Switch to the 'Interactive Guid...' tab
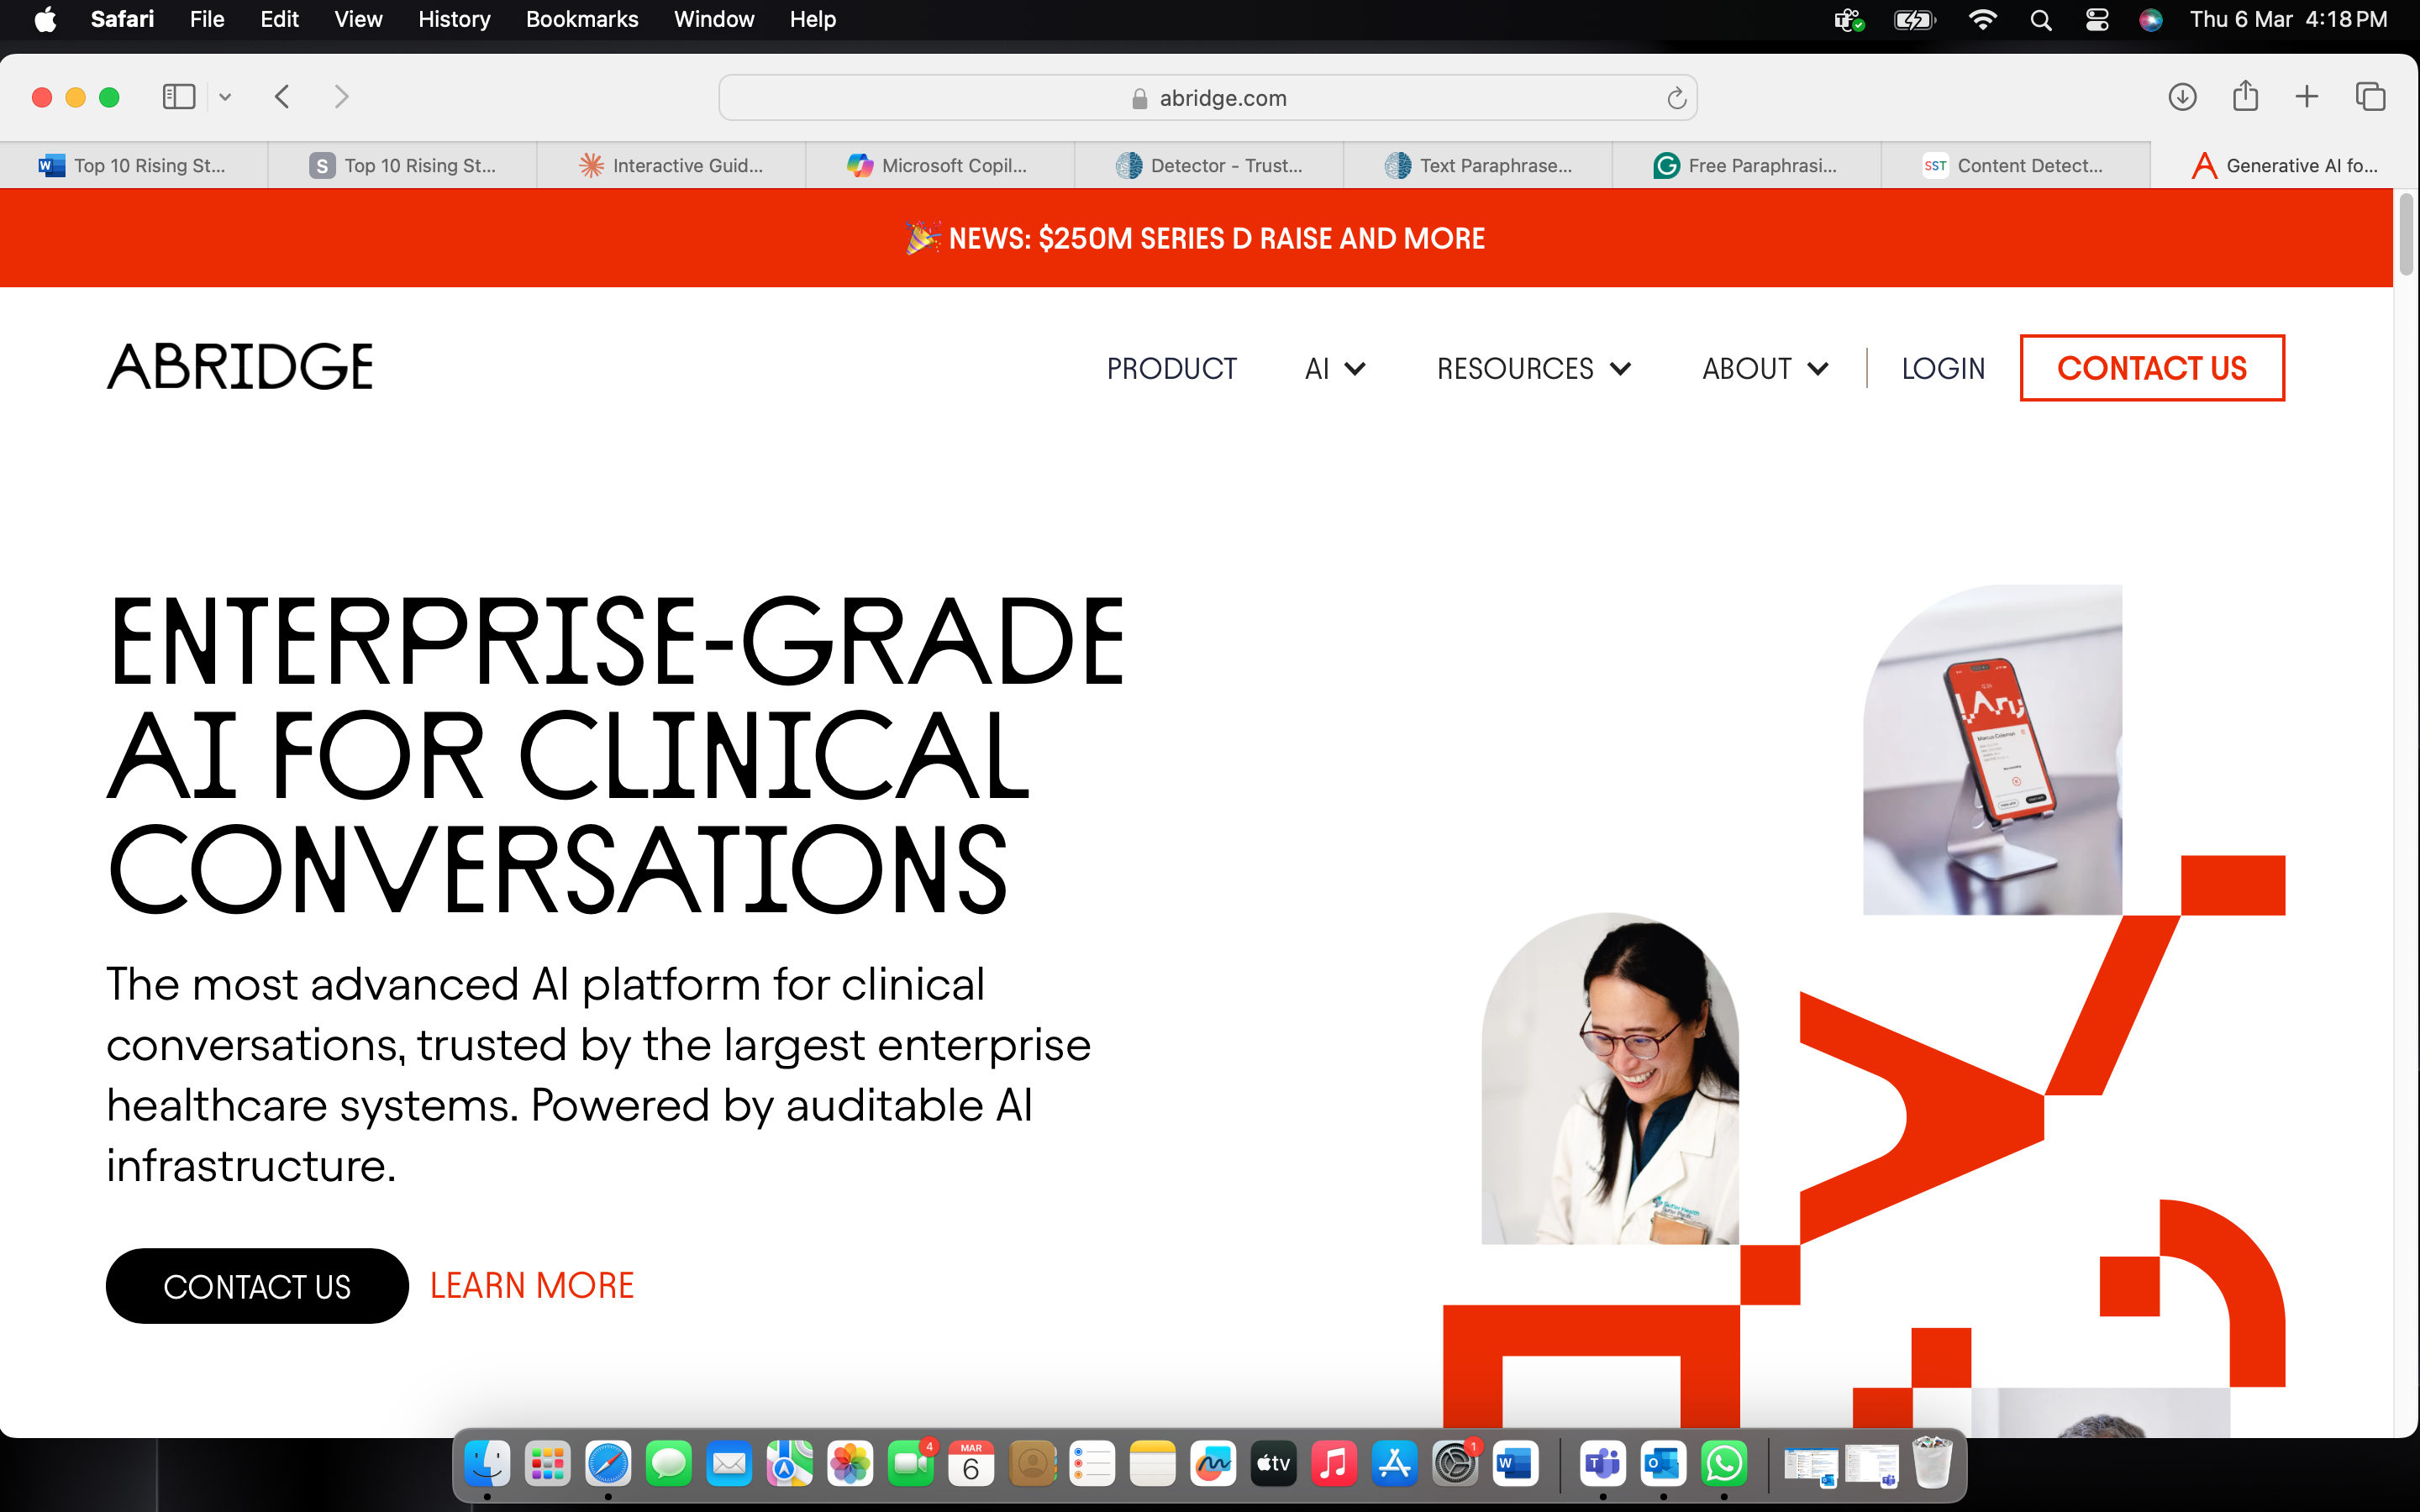Viewport: 2420px width, 1512px height. point(671,165)
